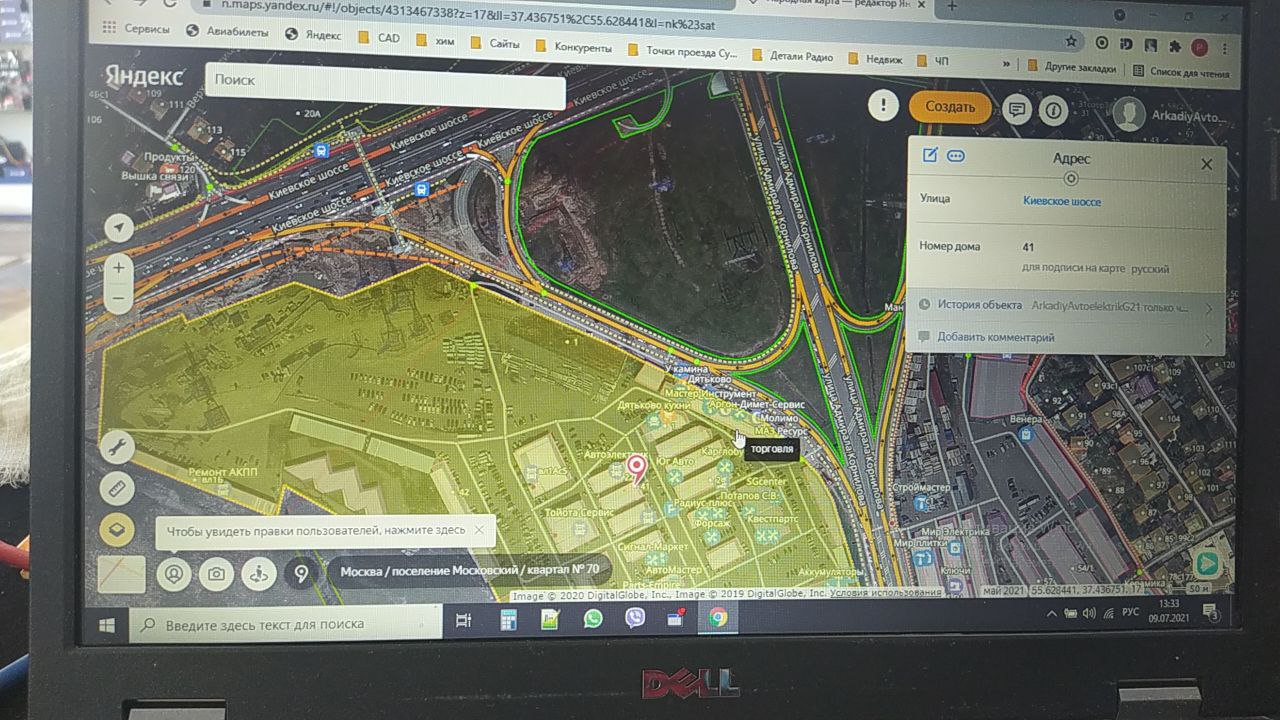The image size is (1280, 720).
Task: Open the ЧП bookmarks folder
Action: (x=933, y=61)
